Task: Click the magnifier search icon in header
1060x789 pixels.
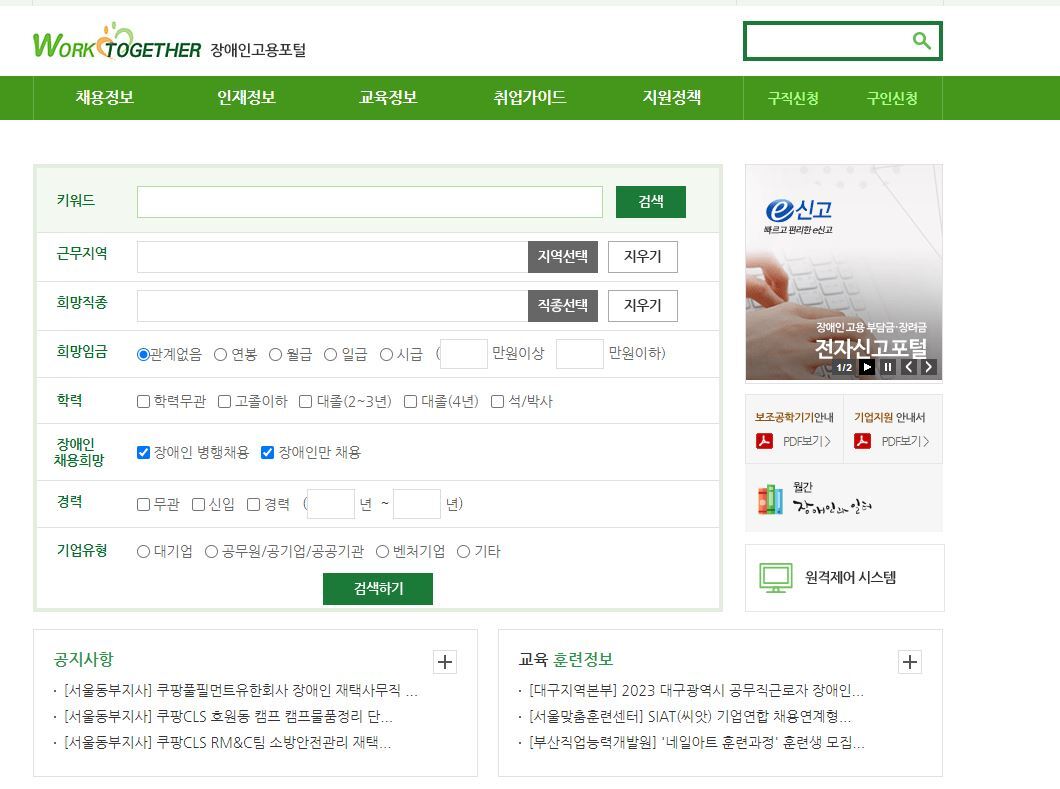Action: [x=921, y=41]
